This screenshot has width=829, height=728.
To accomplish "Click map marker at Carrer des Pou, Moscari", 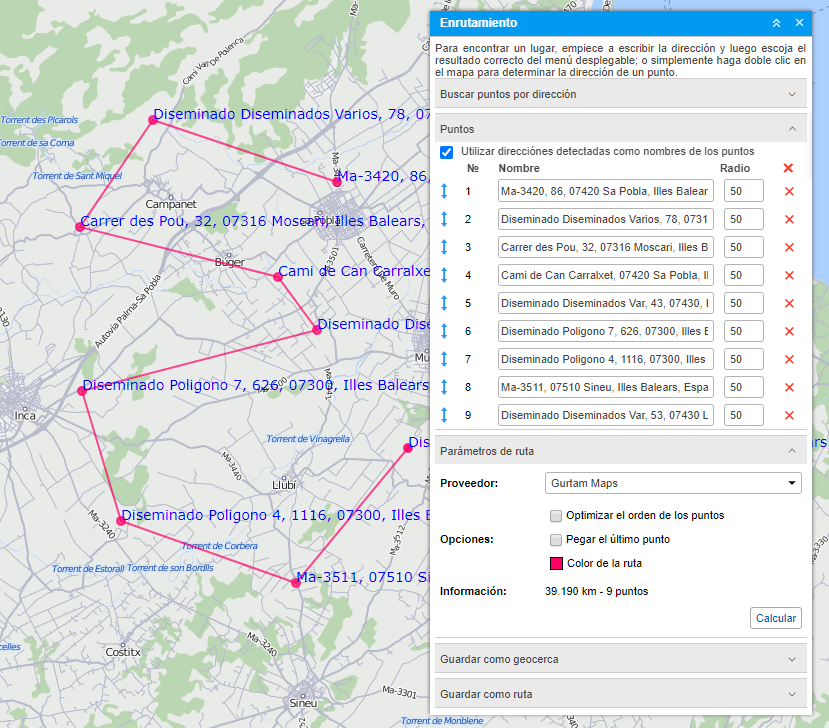I will point(80,227).
